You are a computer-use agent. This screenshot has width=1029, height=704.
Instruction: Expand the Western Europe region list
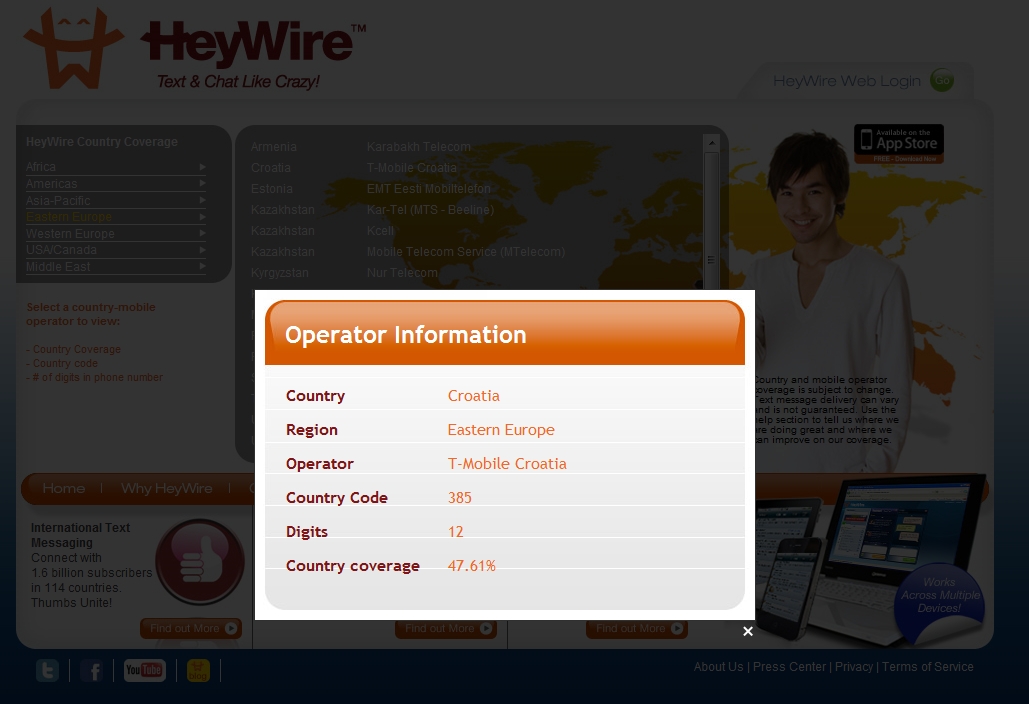click(x=115, y=234)
